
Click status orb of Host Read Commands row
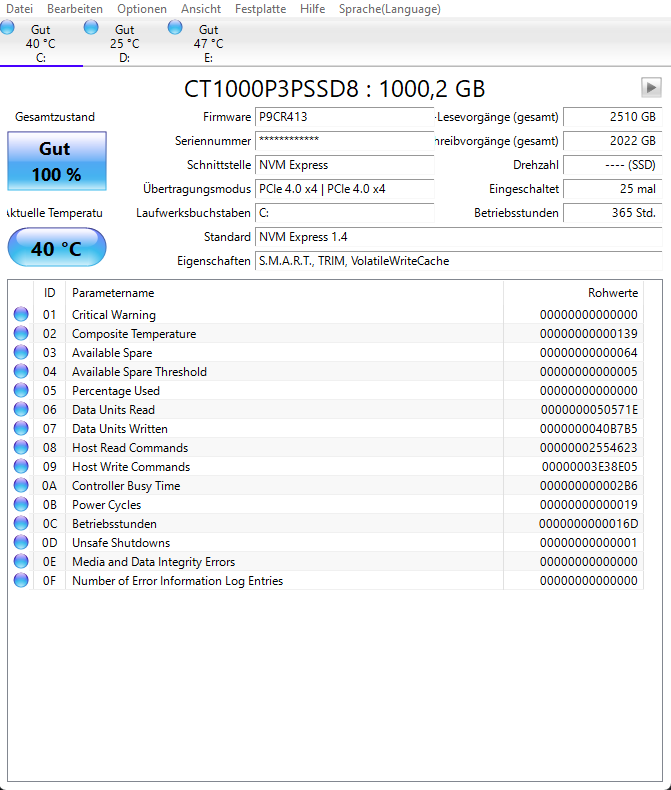pyautogui.click(x=21, y=447)
